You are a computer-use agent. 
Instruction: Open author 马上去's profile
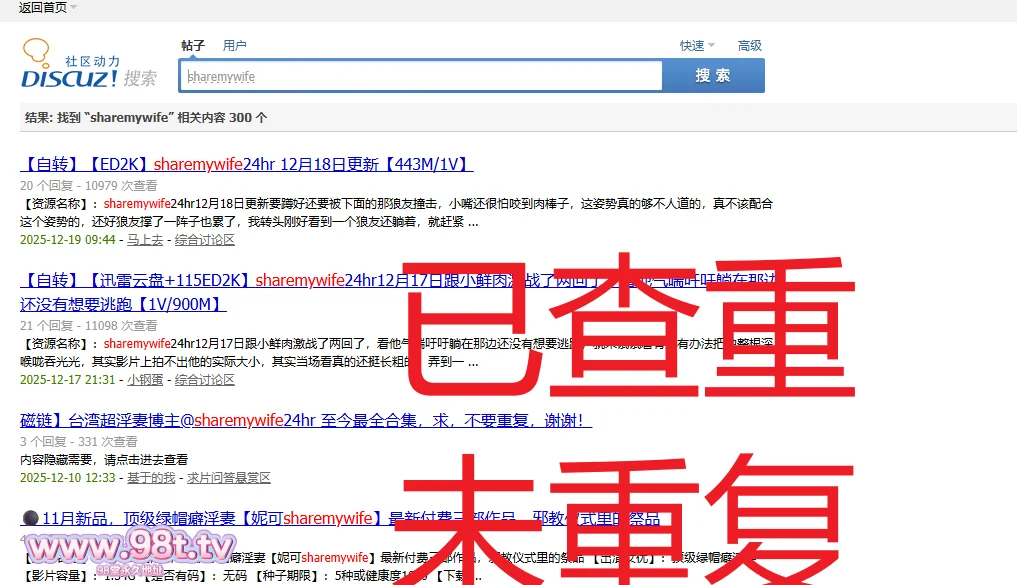point(144,240)
